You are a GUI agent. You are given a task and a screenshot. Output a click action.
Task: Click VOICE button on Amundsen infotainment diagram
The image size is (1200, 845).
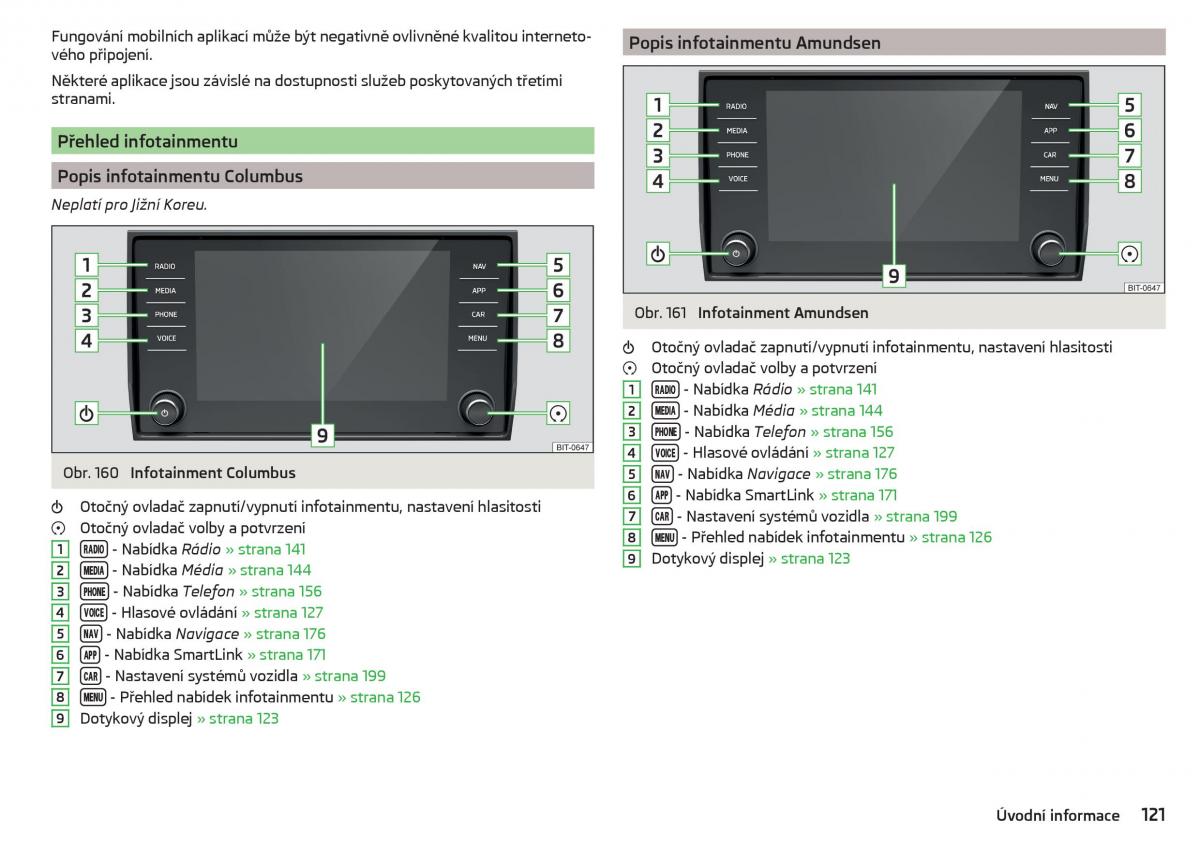pos(737,179)
